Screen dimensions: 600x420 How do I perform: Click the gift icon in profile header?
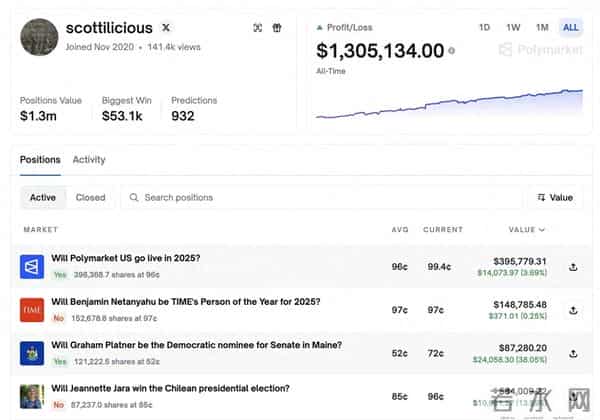pos(277,28)
